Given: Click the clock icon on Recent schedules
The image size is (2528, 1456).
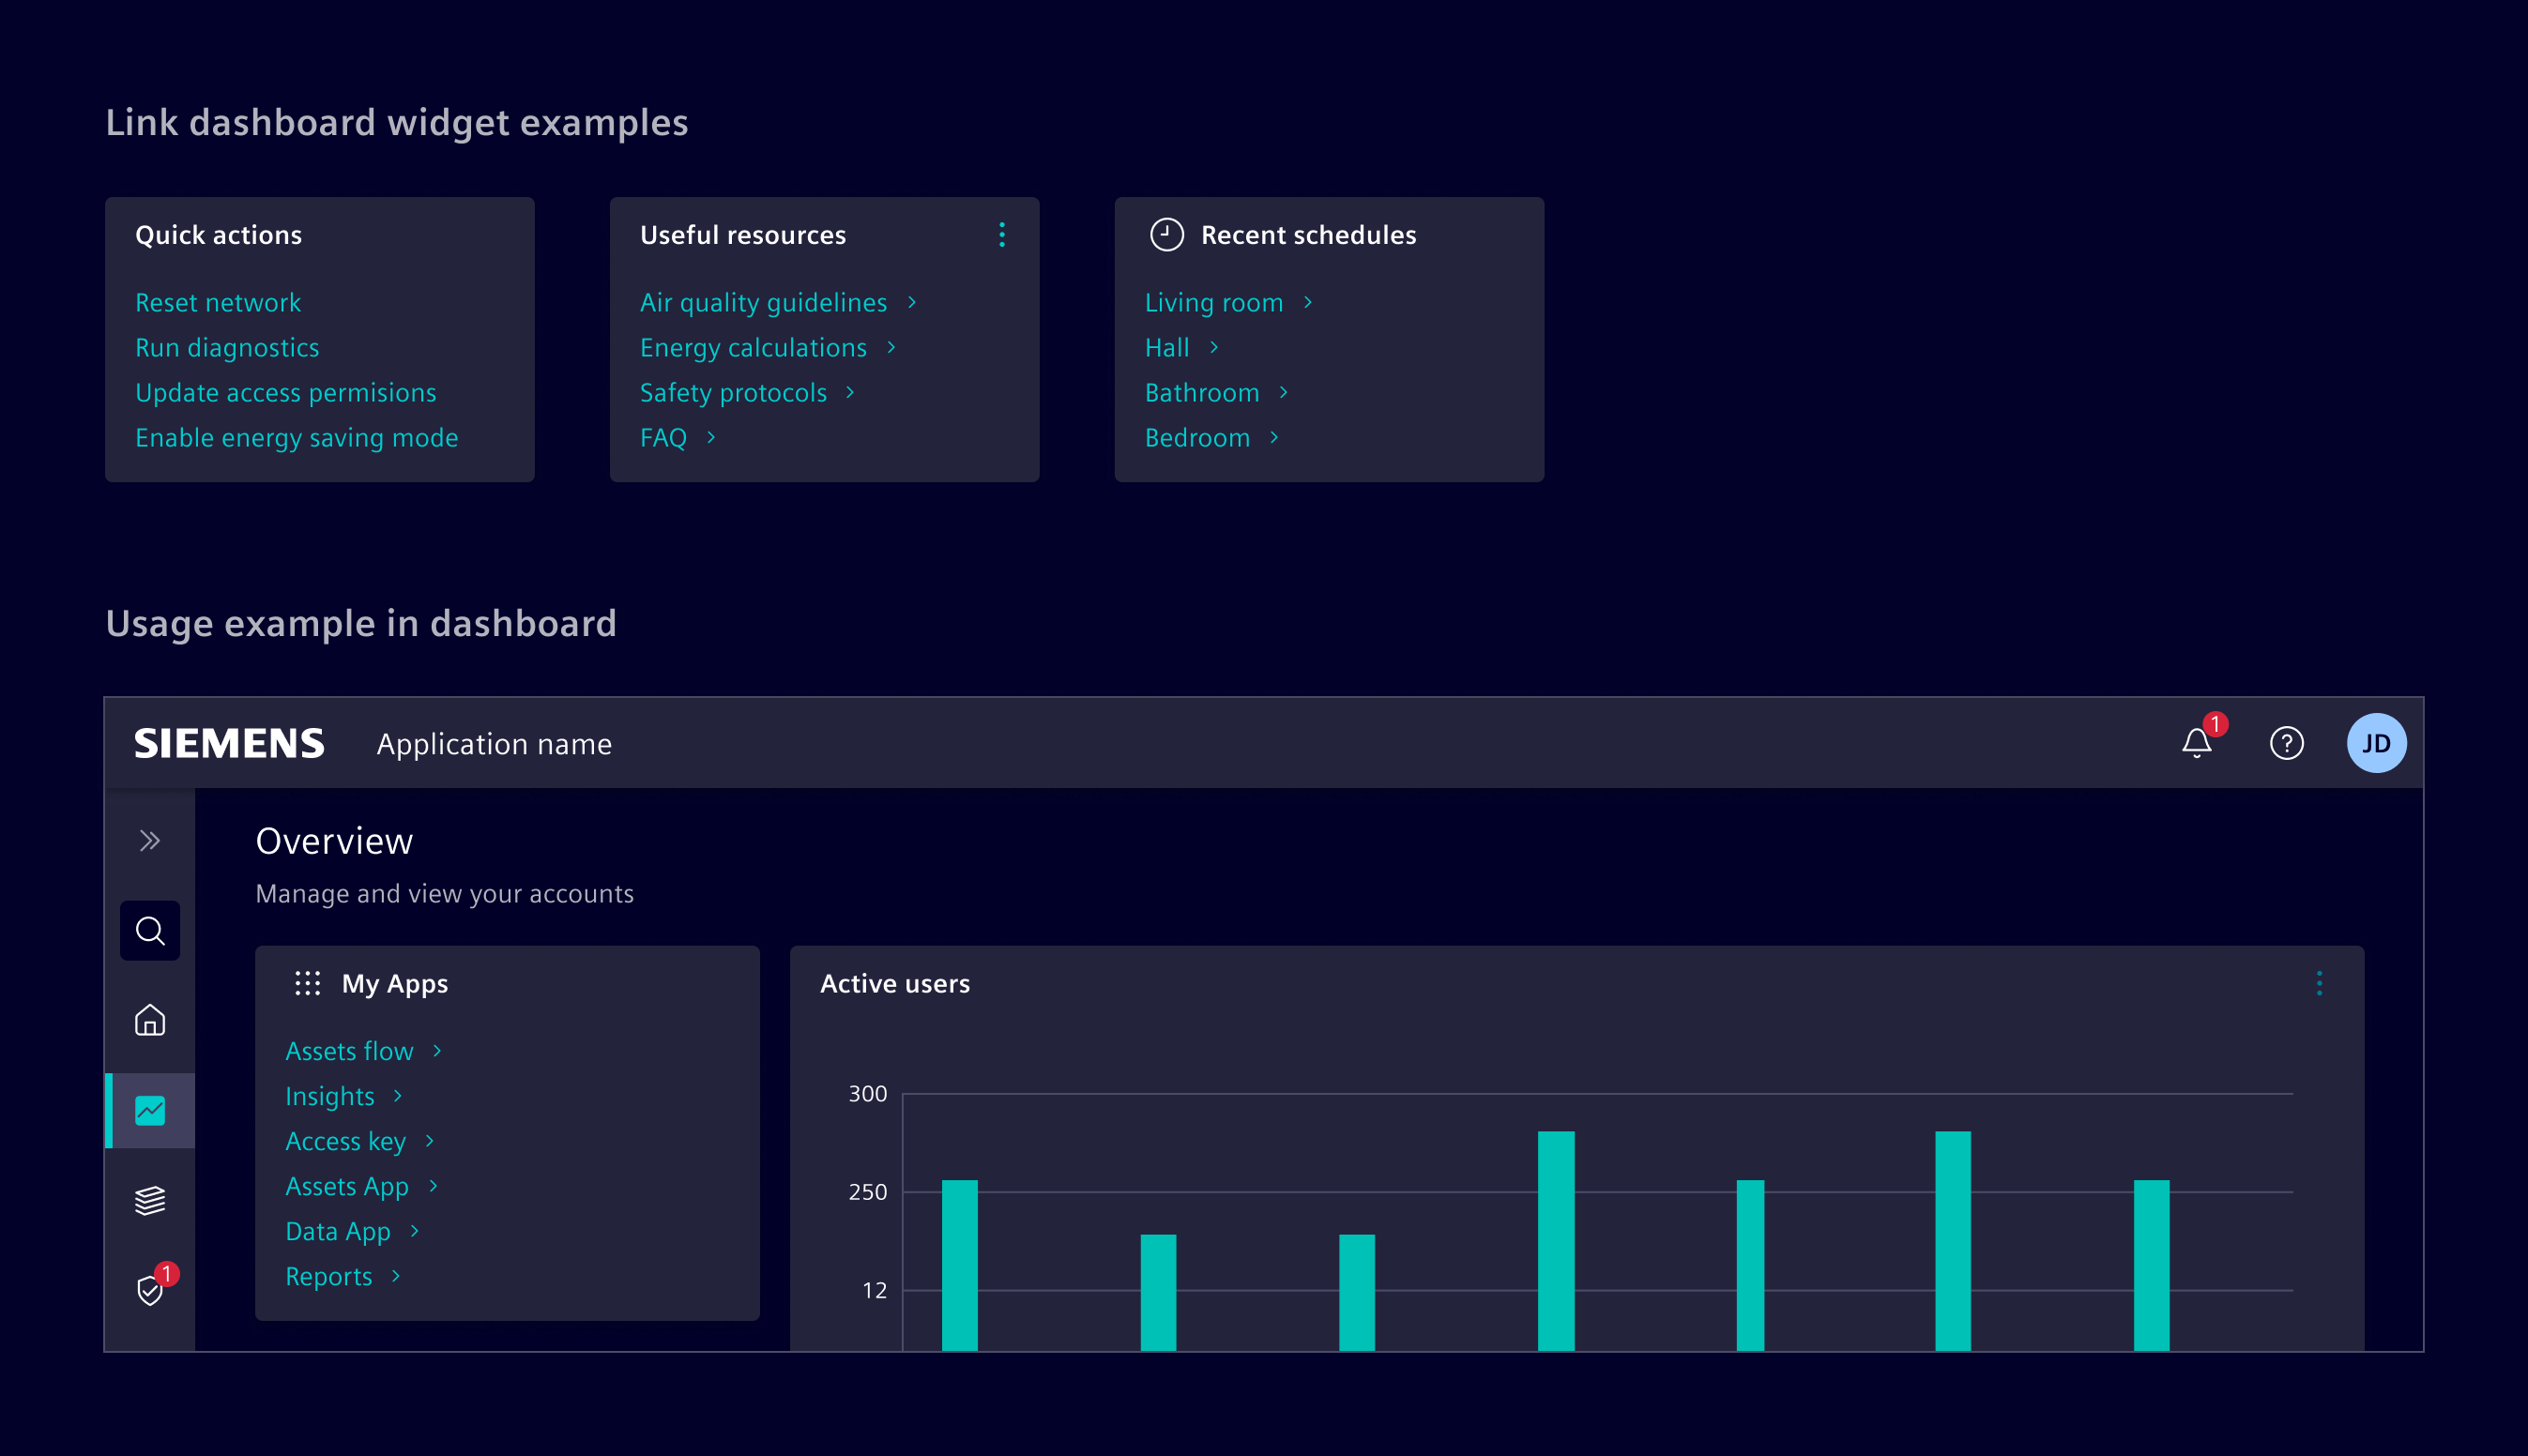Looking at the screenshot, I should pos(1166,235).
